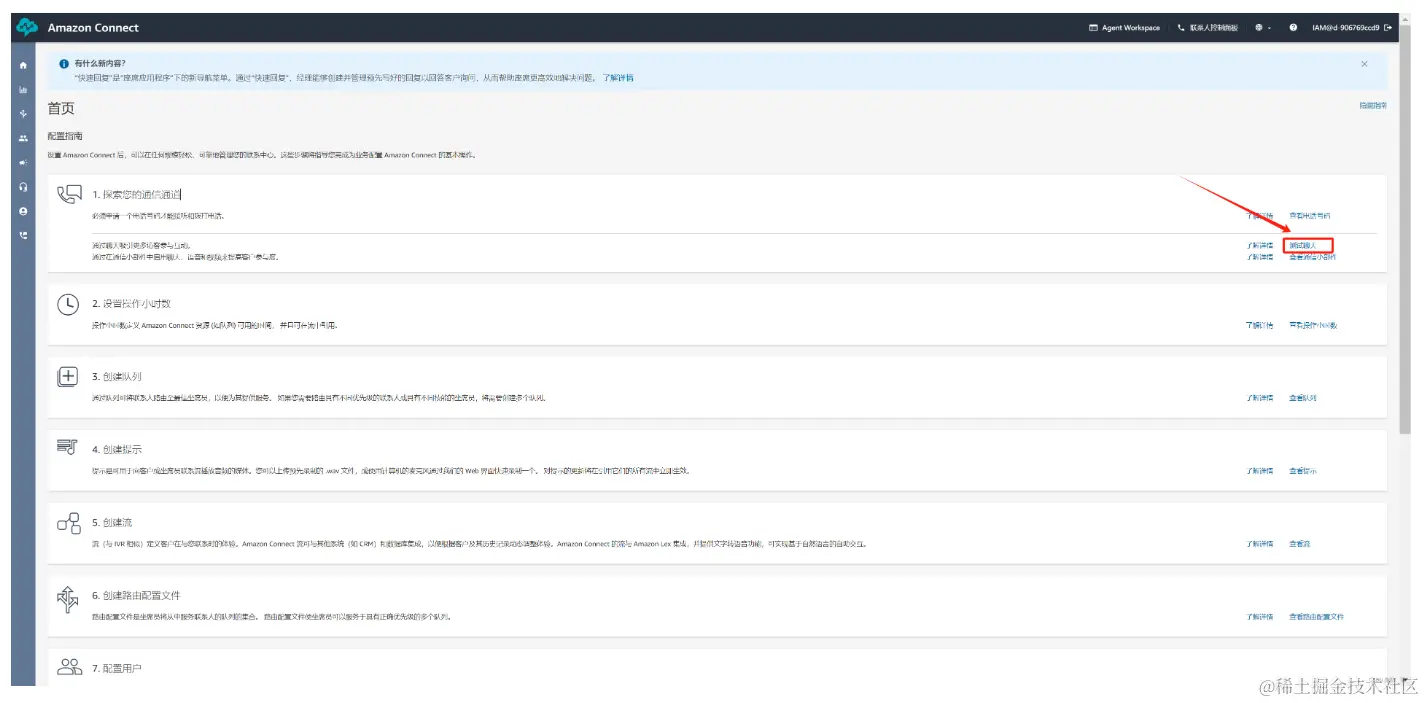This screenshot has width=1425, height=703.
Task: Click 了解详情 in the routing profiles row
Action: point(1260,617)
